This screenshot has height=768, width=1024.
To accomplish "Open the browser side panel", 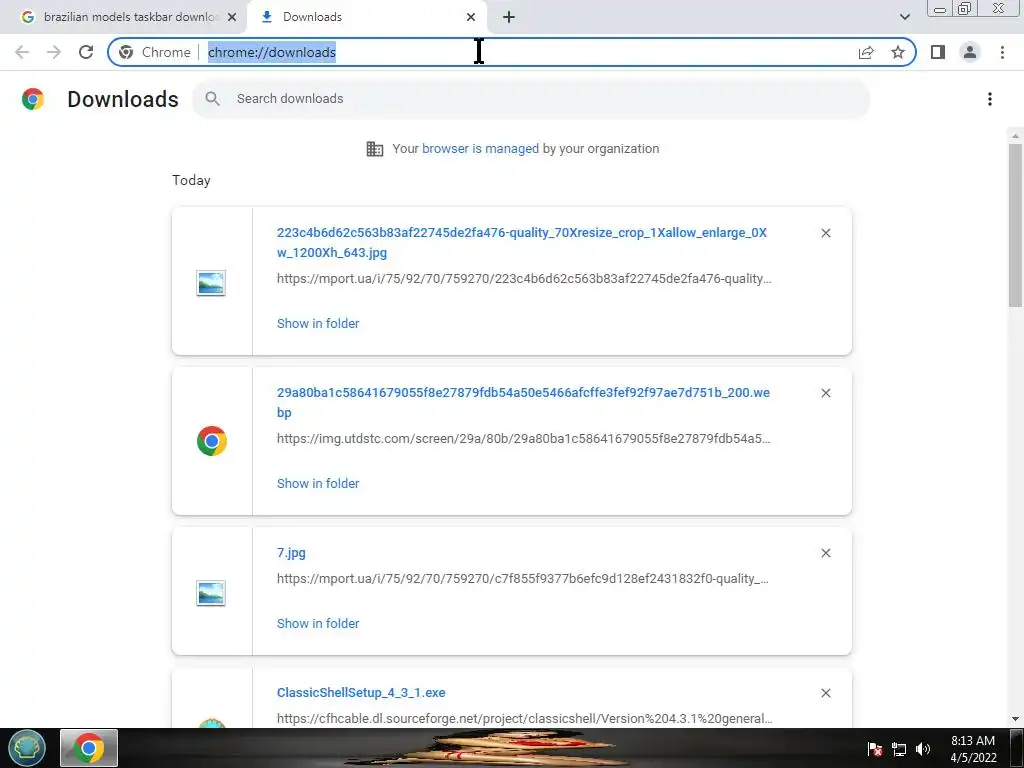I will point(938,52).
